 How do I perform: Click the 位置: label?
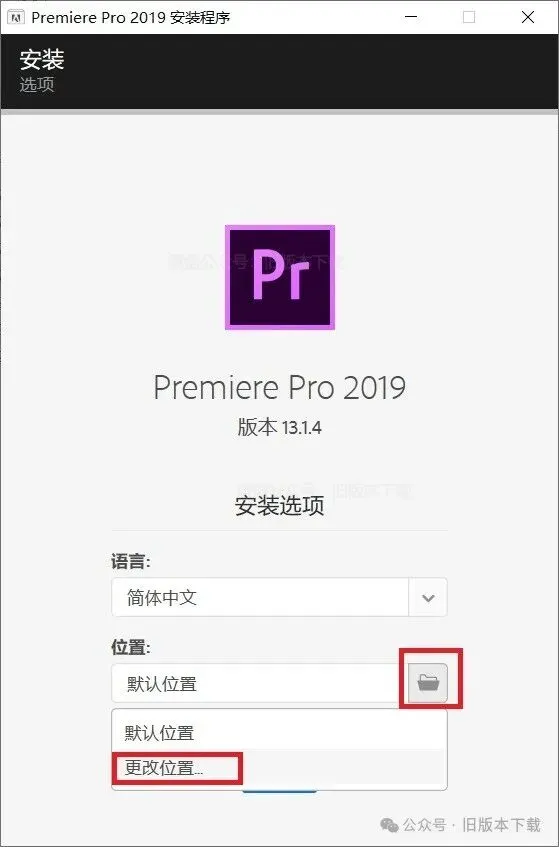(x=131, y=647)
